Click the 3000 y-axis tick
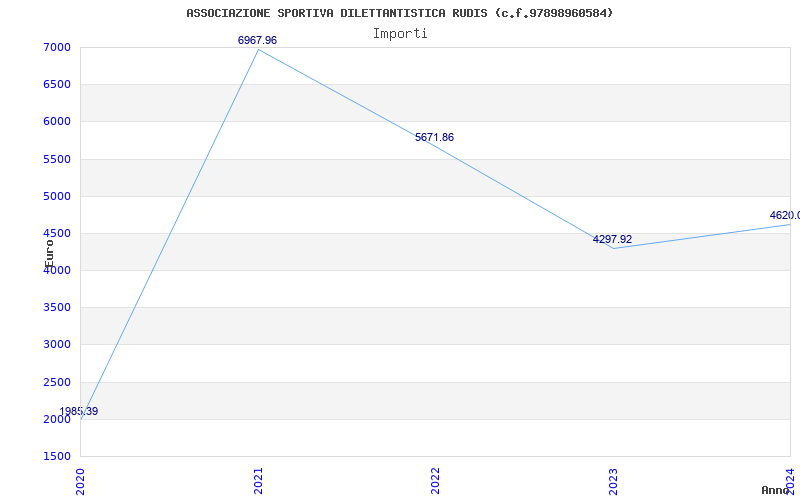Viewport: 800px width, 500px height. click(x=57, y=344)
